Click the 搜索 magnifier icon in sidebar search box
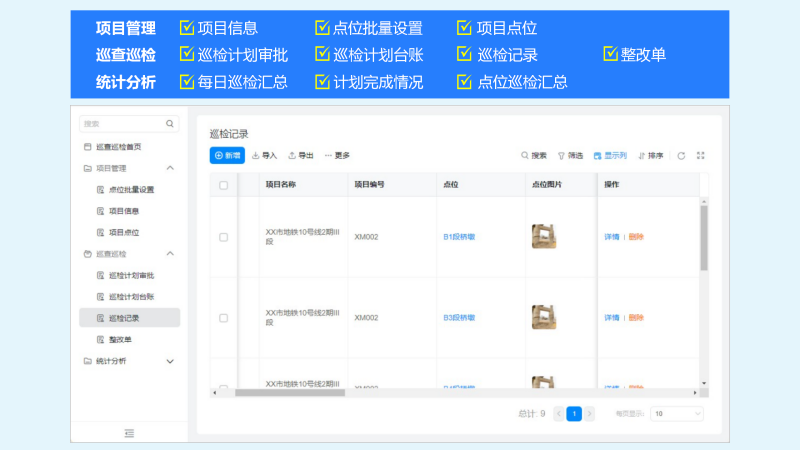The image size is (800, 450). coord(170,124)
